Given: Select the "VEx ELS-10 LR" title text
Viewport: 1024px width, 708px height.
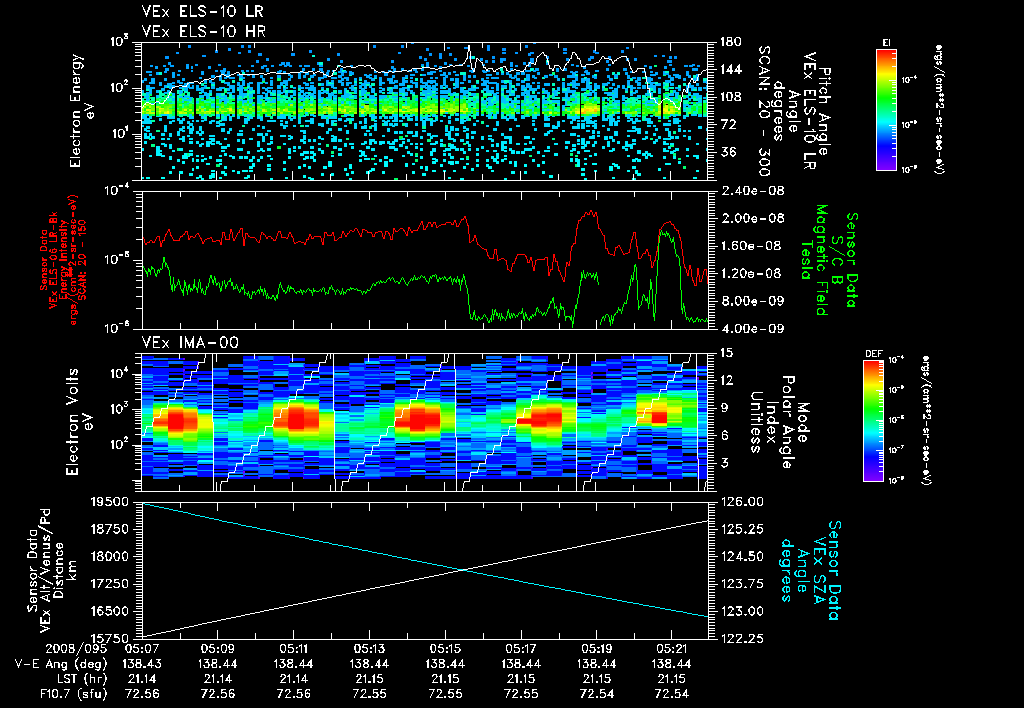Looking at the screenshot, I should pyautogui.click(x=203, y=12).
